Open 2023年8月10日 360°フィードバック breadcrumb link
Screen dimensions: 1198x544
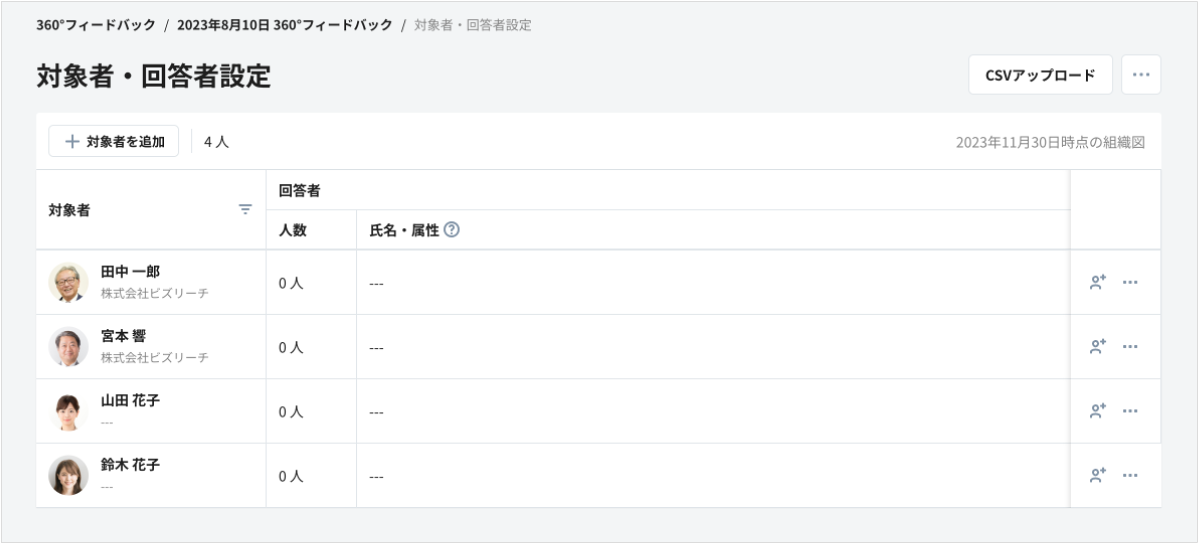pyautogui.click(x=284, y=25)
